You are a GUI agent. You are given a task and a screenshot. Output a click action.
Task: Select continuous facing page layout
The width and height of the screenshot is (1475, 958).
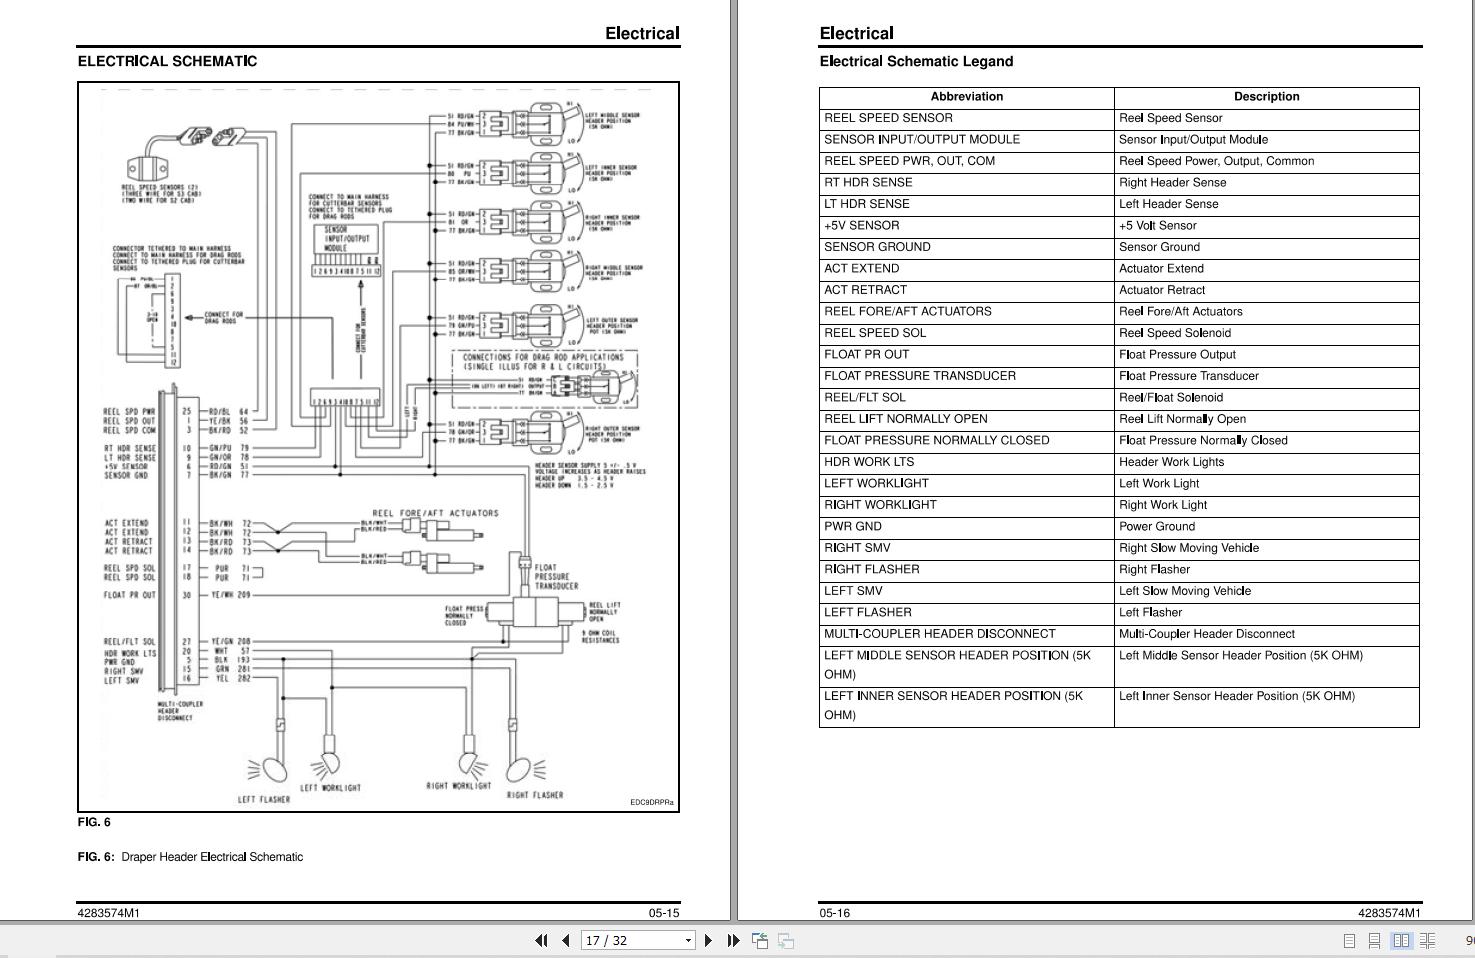tap(1427, 940)
